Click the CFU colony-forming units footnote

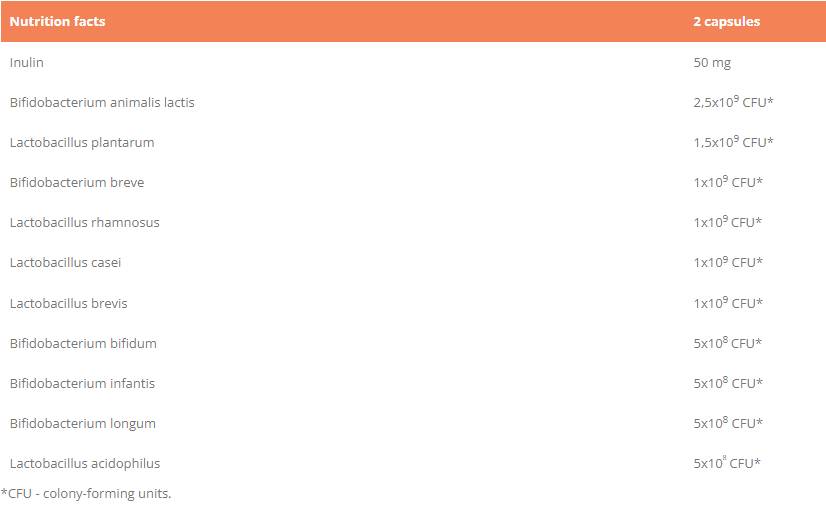[87, 493]
